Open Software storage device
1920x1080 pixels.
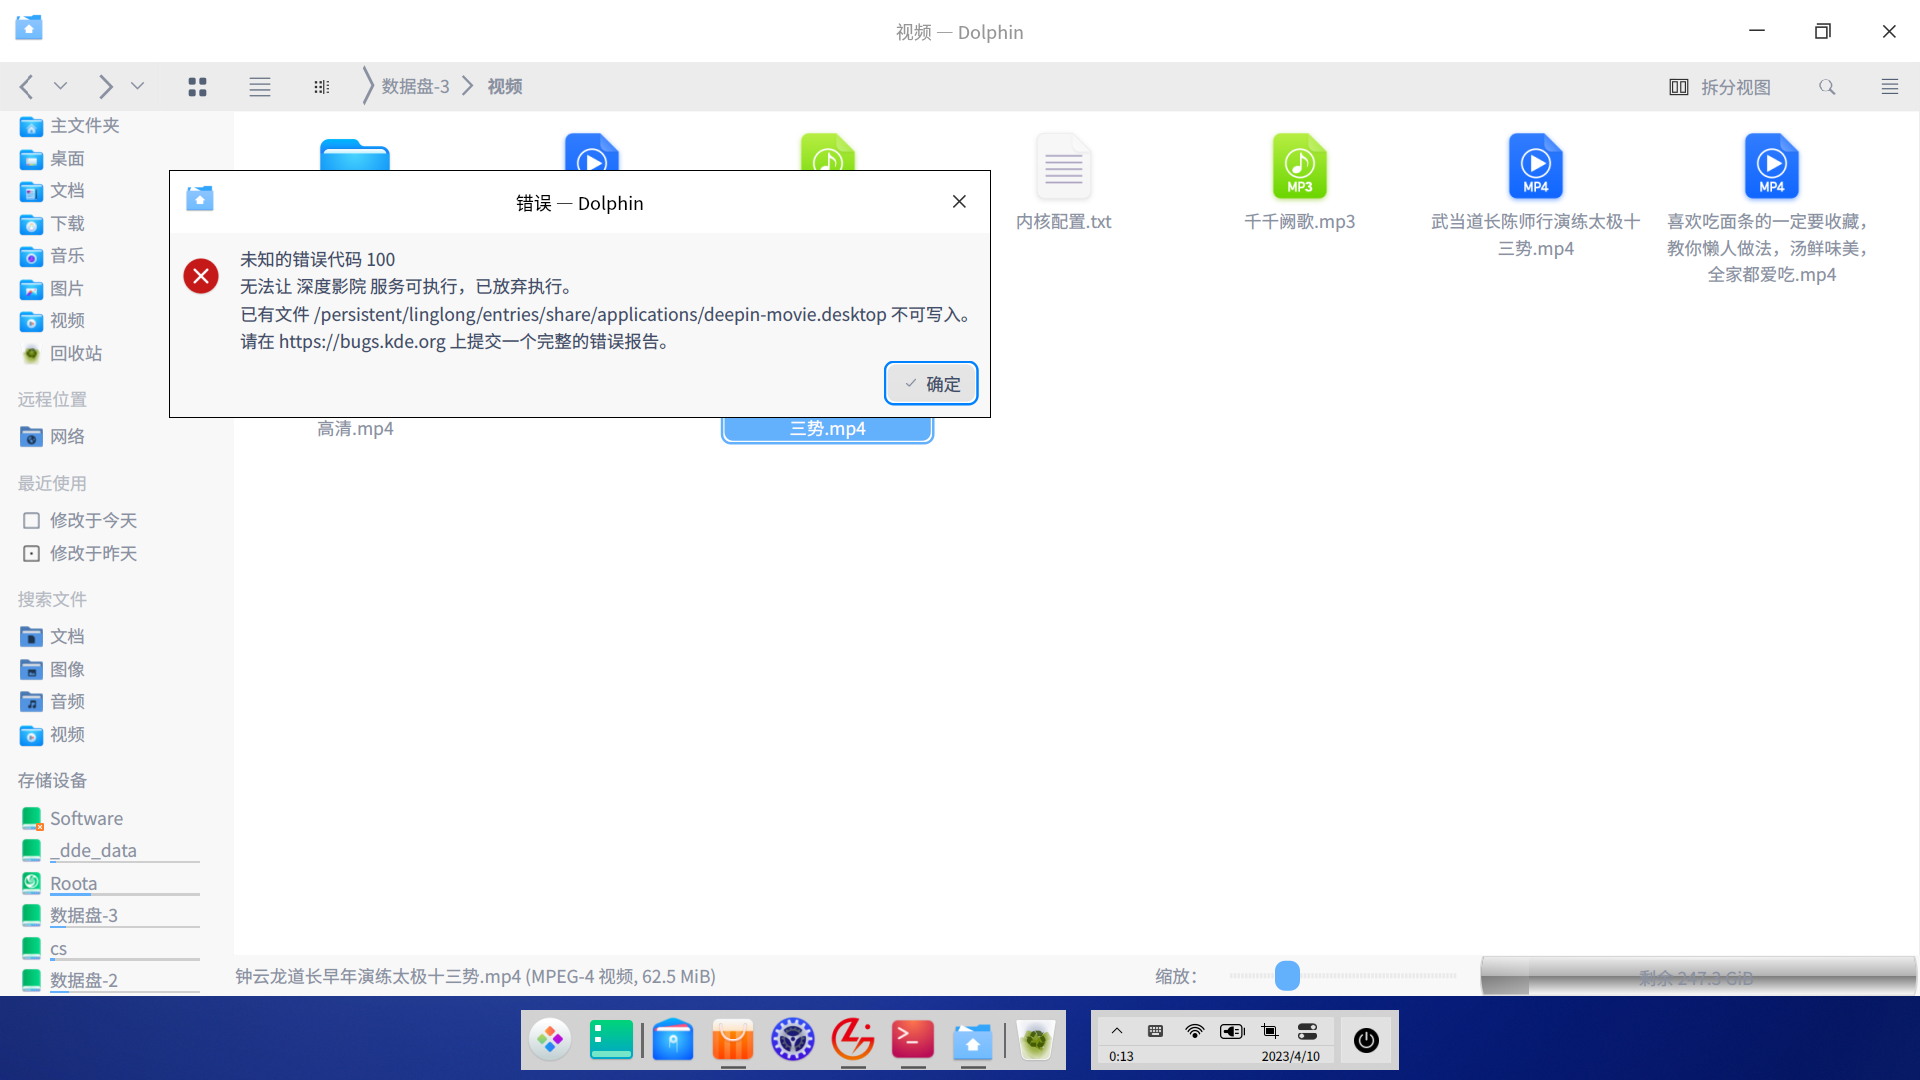86,818
